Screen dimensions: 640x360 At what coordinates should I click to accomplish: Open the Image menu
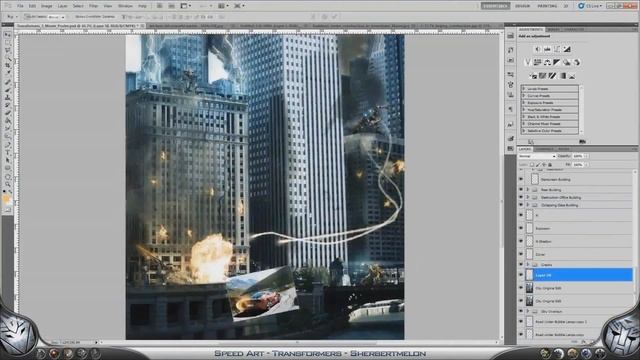click(47, 6)
